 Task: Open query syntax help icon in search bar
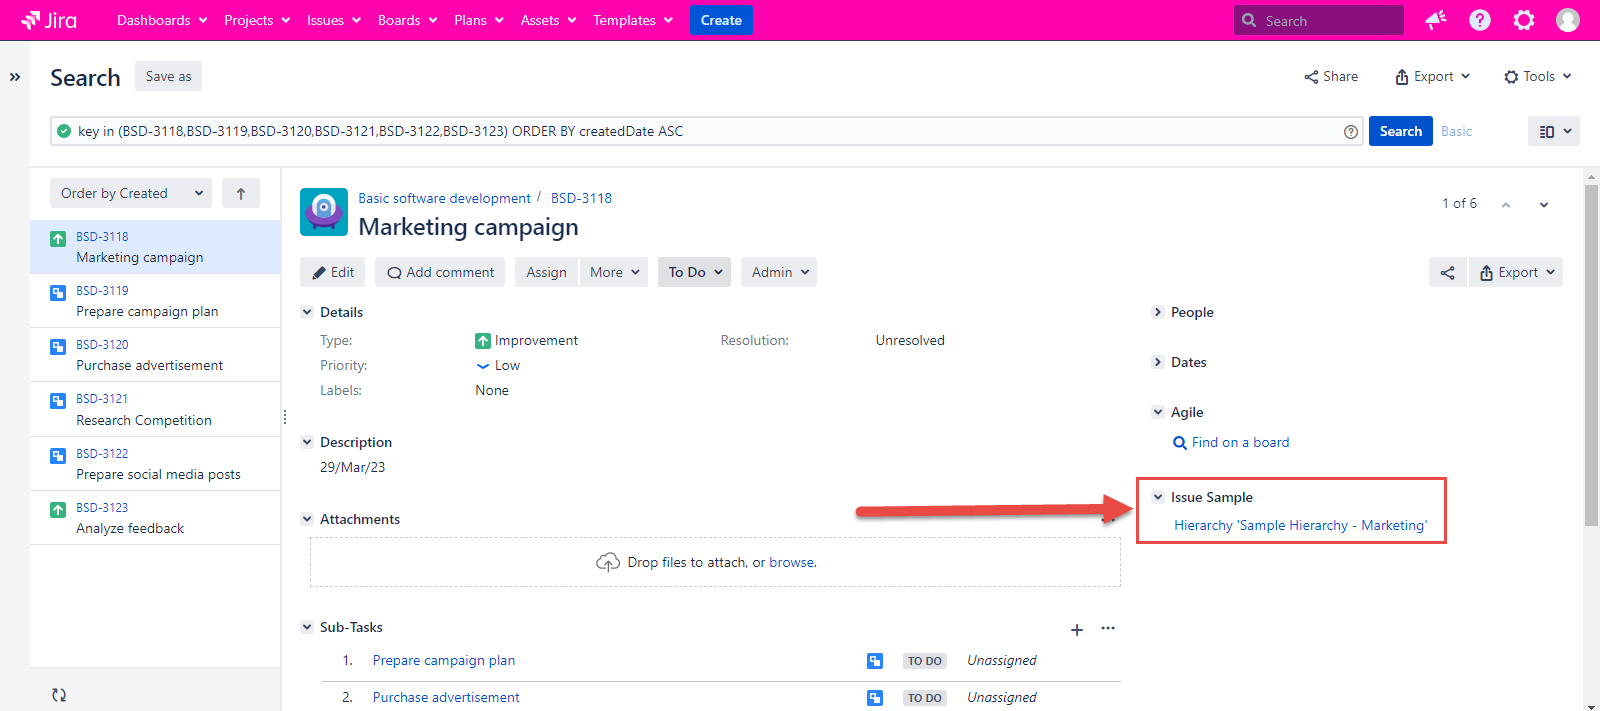(x=1351, y=132)
